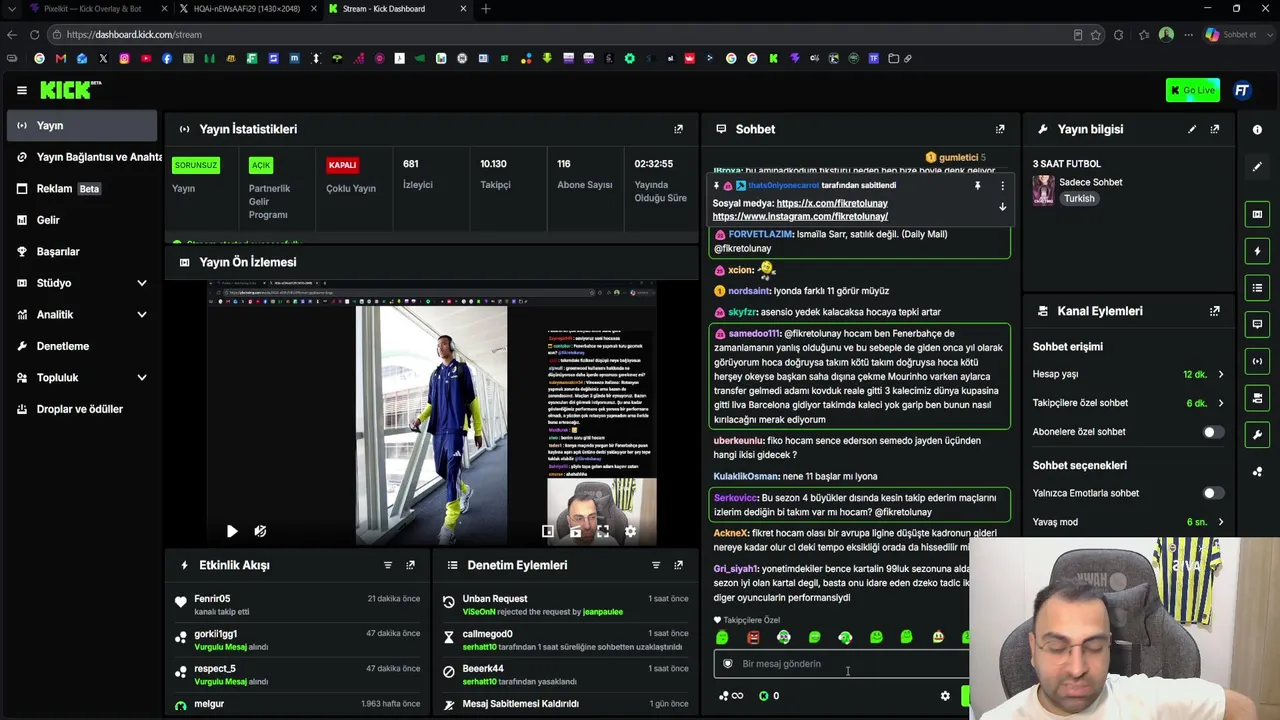Filter the Etkinlik Akışı feed
Viewport: 1280px width, 720px height.
pos(387,565)
